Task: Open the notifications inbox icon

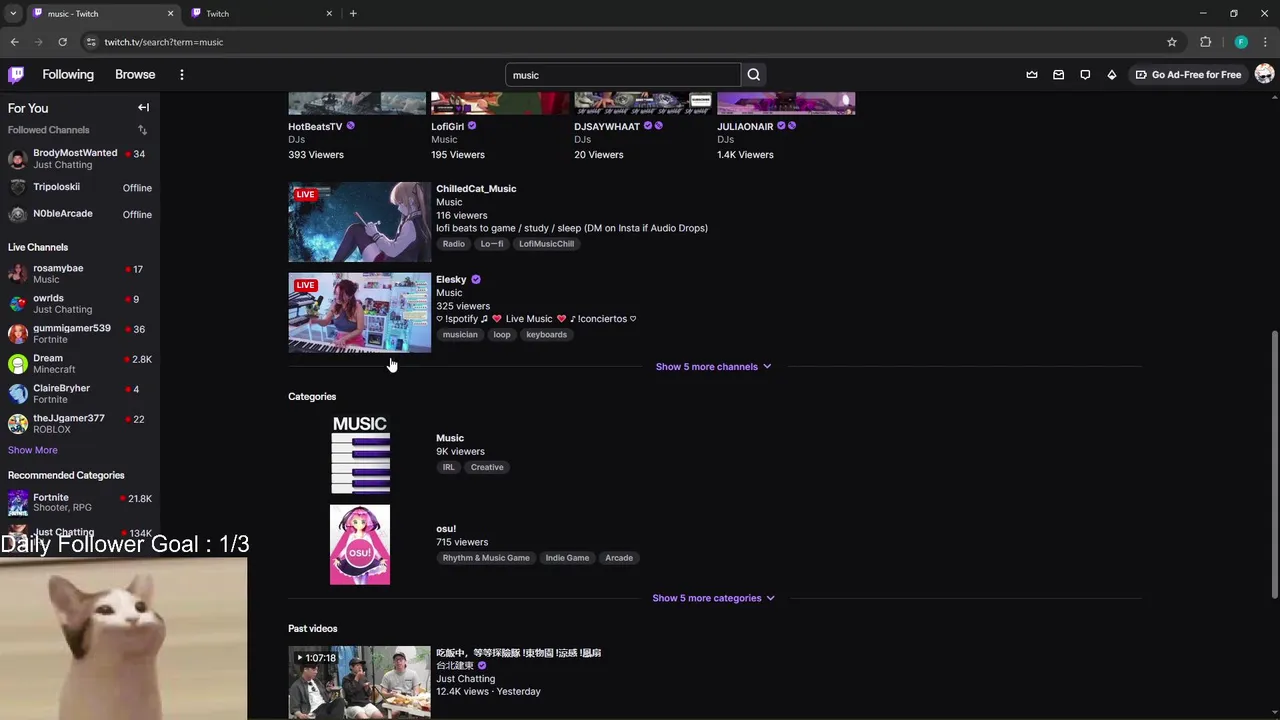Action: tap(1058, 75)
